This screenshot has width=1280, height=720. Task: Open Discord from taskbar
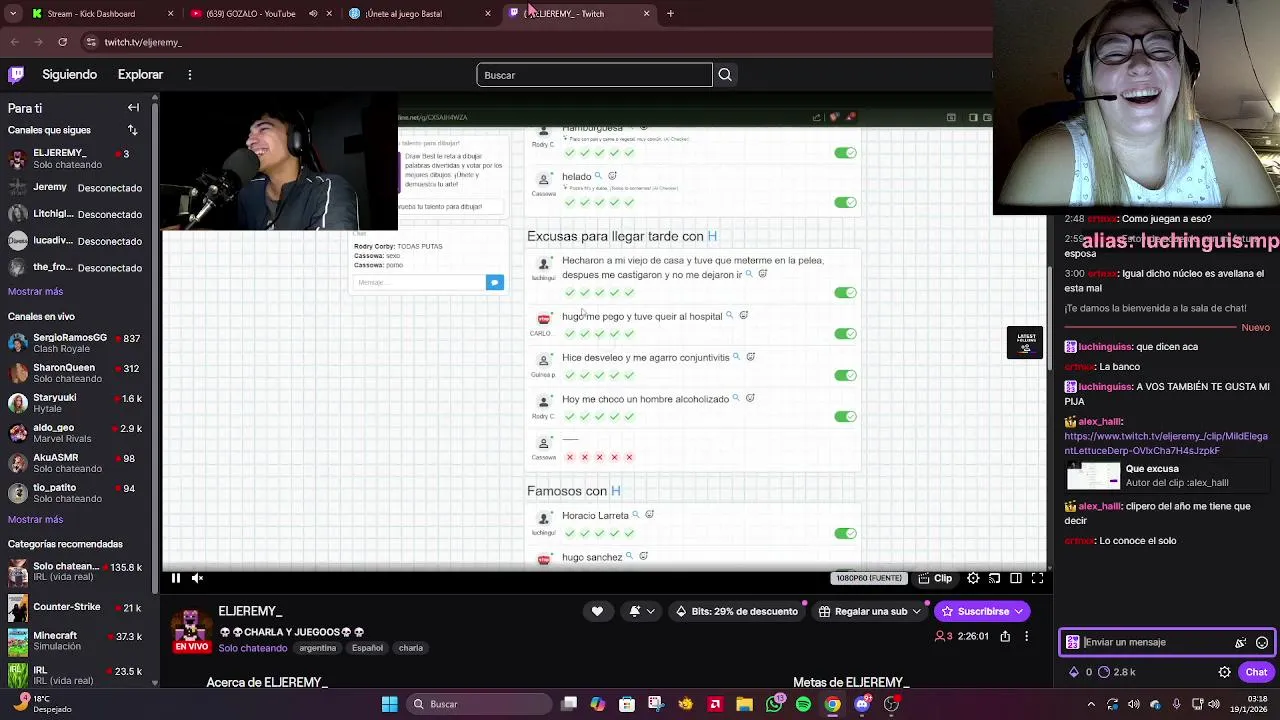click(862, 704)
